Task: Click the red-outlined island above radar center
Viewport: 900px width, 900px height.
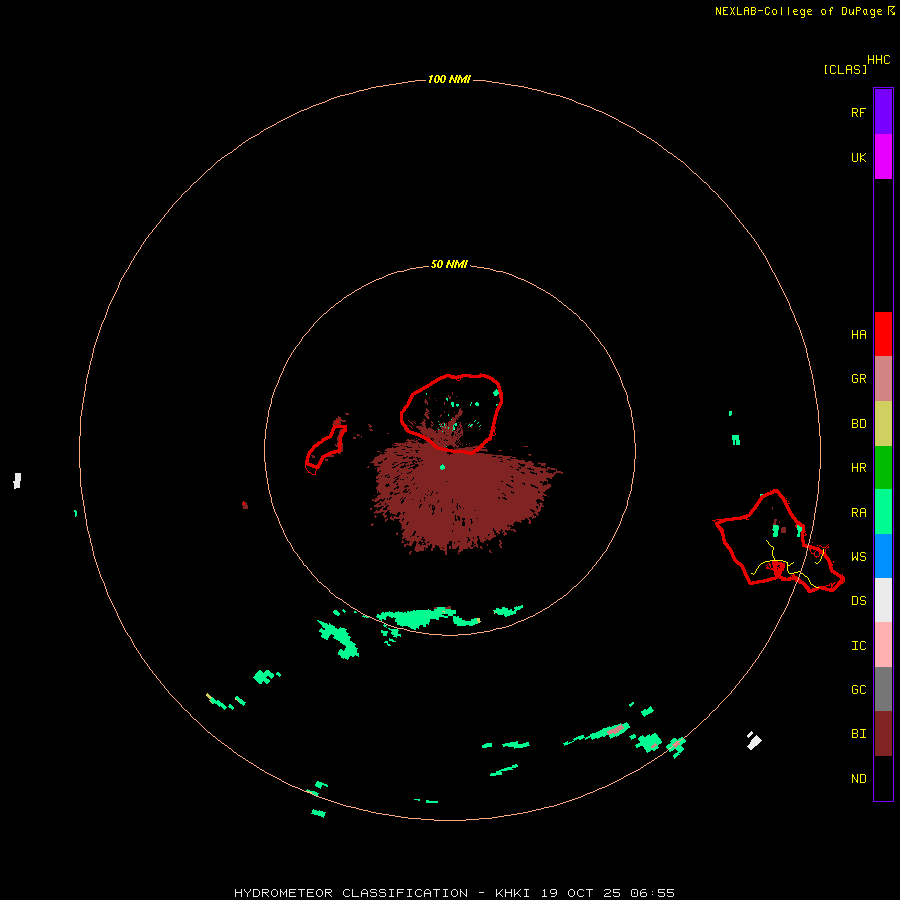Action: tap(451, 413)
